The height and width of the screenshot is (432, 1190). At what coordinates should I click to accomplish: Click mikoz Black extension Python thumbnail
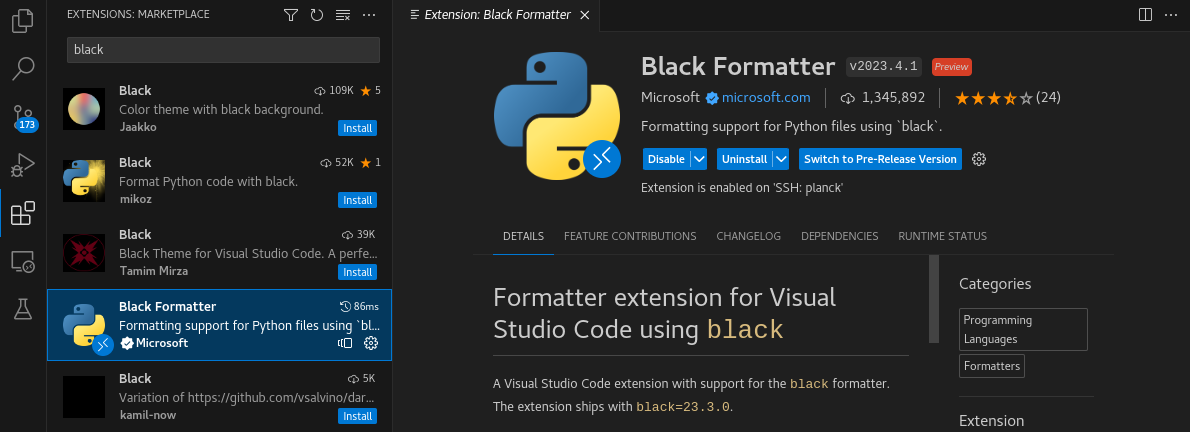[x=83, y=181]
